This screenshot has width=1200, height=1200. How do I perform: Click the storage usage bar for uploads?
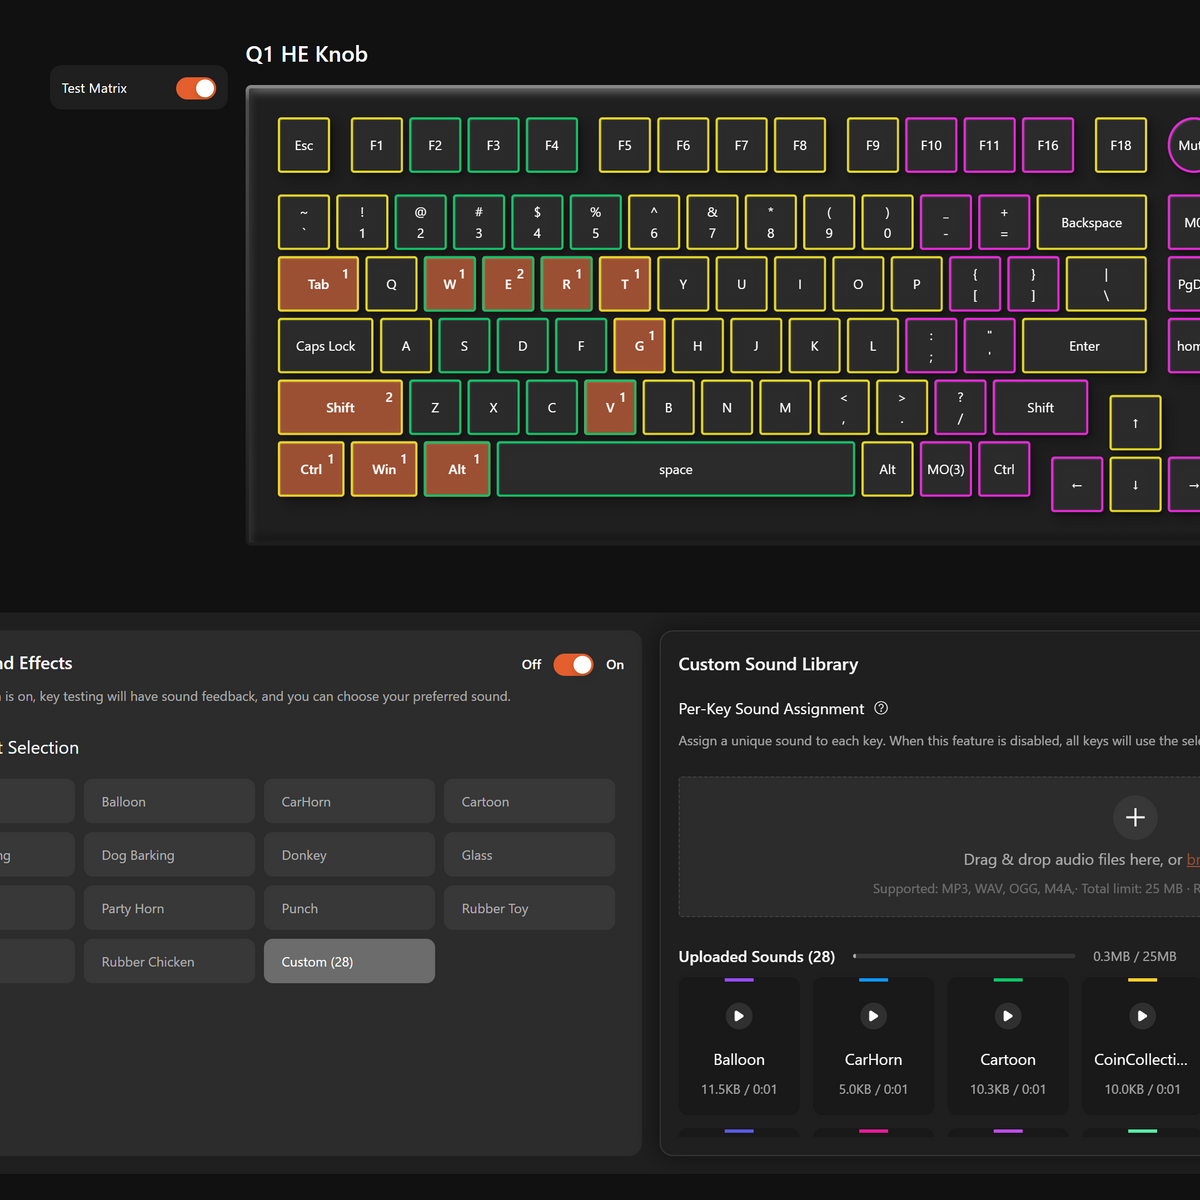[964, 956]
